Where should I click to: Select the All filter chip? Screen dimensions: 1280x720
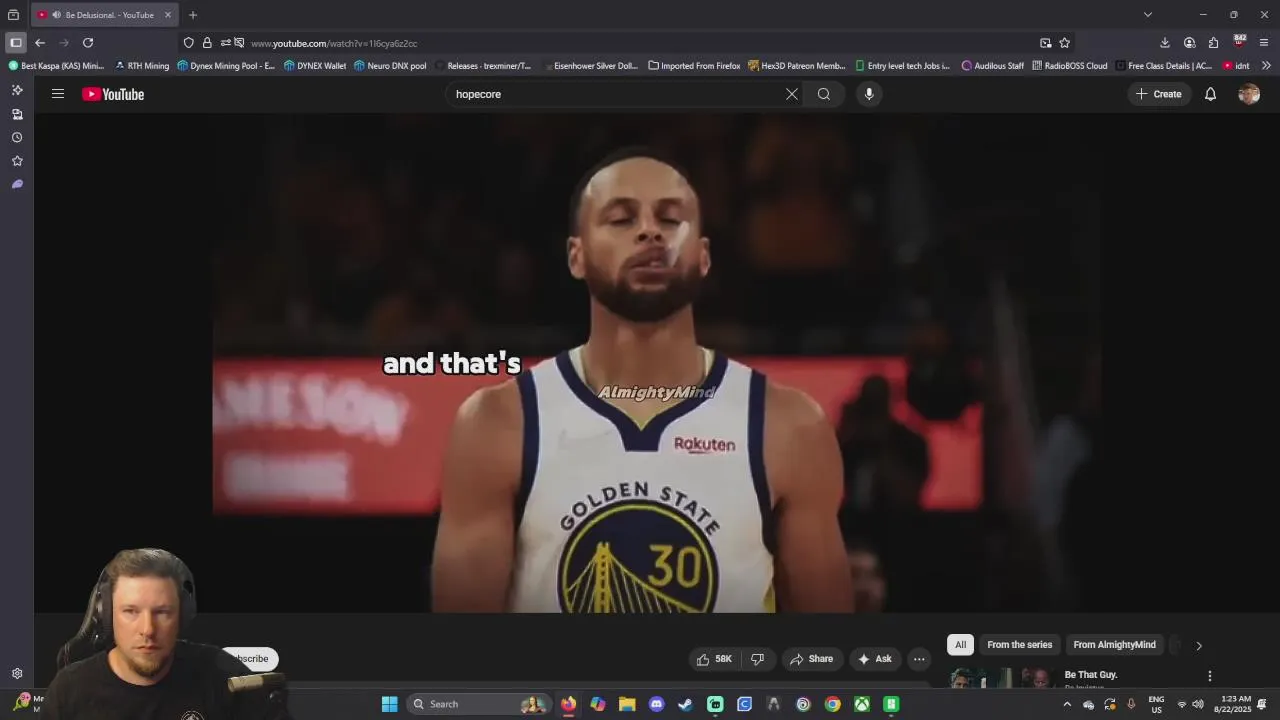960,645
